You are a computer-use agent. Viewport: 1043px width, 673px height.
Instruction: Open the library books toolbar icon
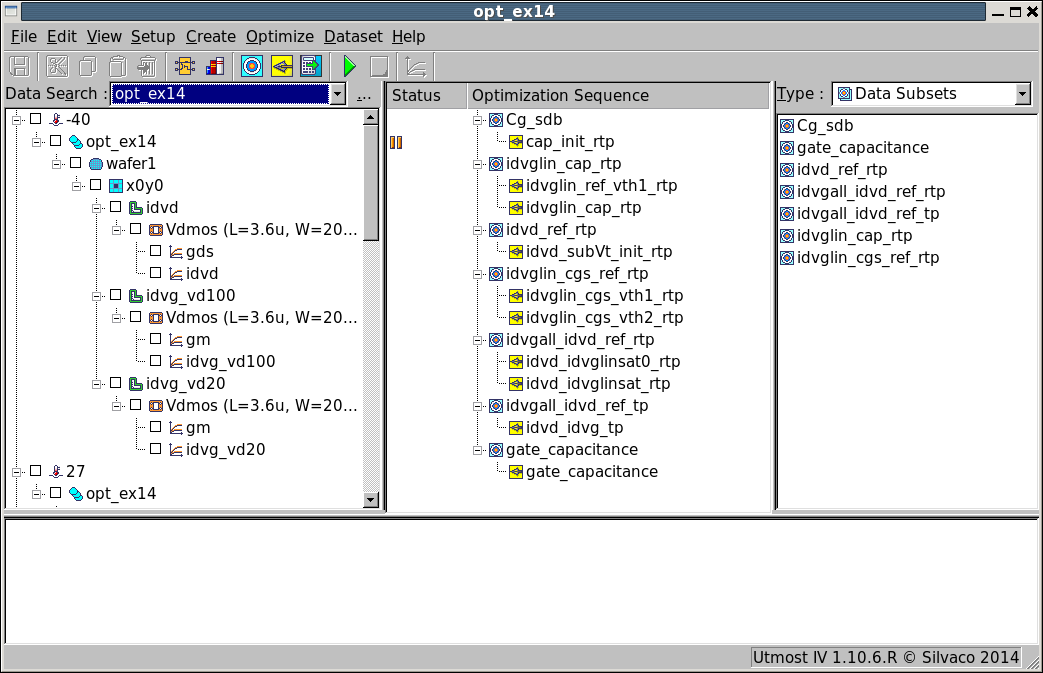215,67
